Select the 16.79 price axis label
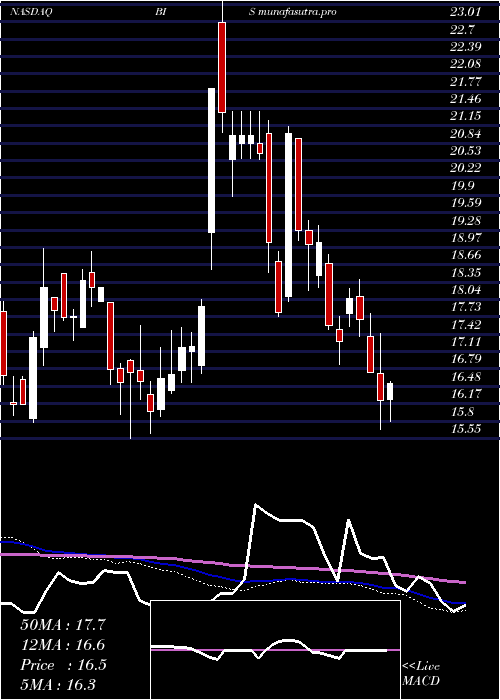This screenshot has width=500, height=700. [466, 359]
